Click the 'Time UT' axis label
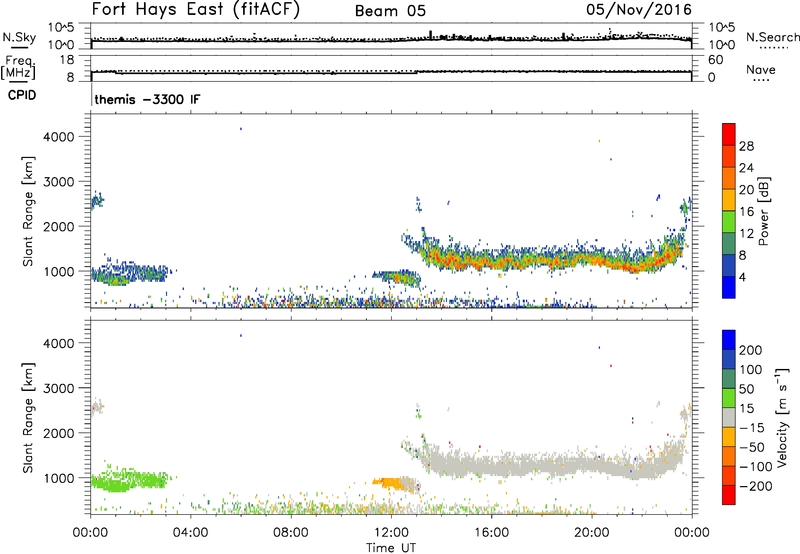The width and height of the screenshot is (800, 554). 391,547
